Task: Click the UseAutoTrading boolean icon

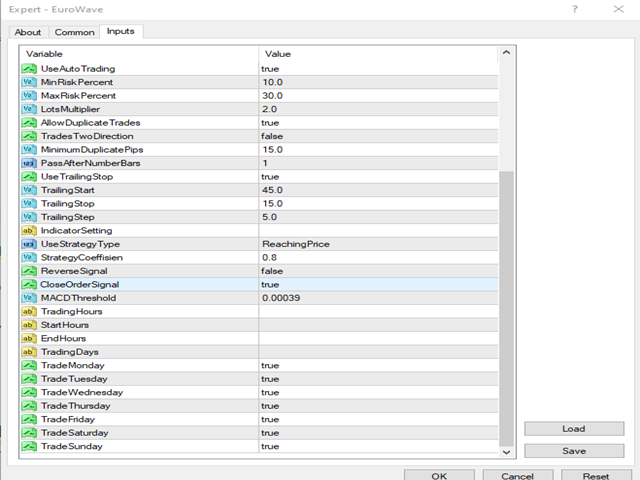Action: [x=29, y=69]
